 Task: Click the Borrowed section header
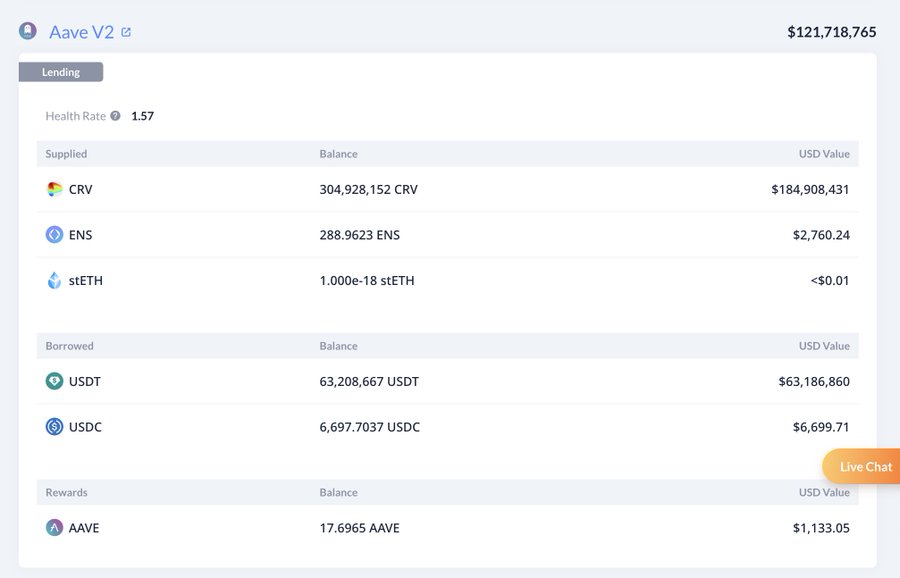pyautogui.click(x=69, y=346)
